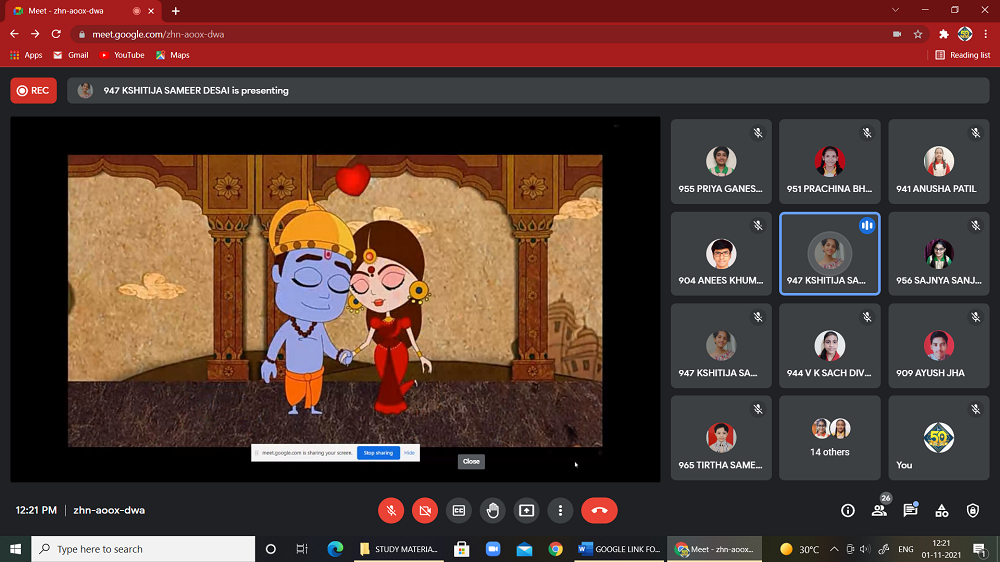Toggle closed captions on
This screenshot has height=562, width=1000.
459,510
